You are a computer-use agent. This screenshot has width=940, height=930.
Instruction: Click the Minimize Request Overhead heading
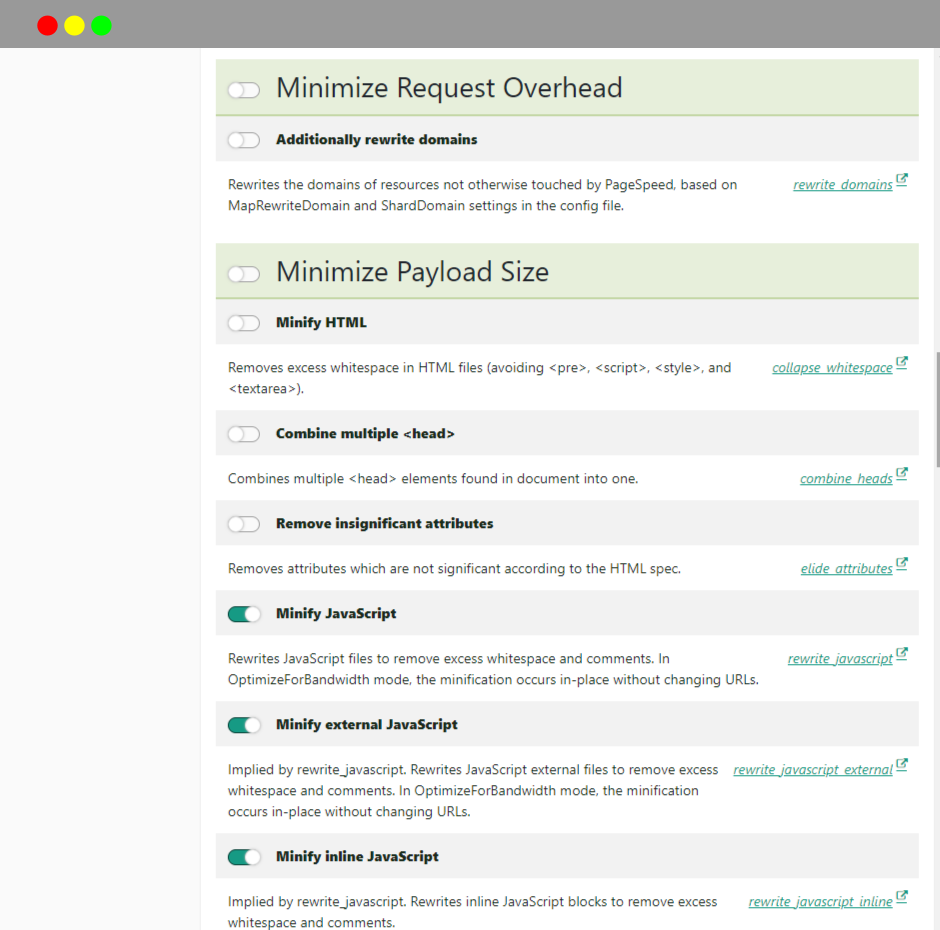pyautogui.click(x=449, y=88)
